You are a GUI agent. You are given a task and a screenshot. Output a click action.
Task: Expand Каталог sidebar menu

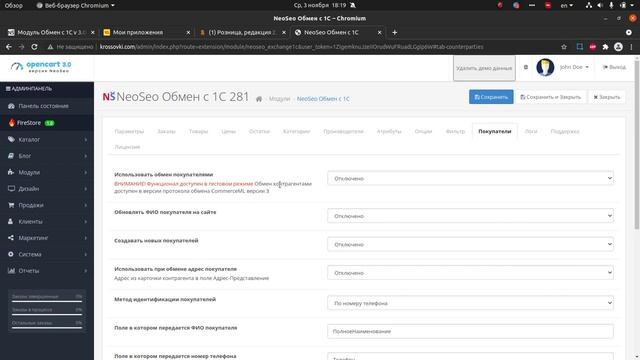[x=47, y=140]
